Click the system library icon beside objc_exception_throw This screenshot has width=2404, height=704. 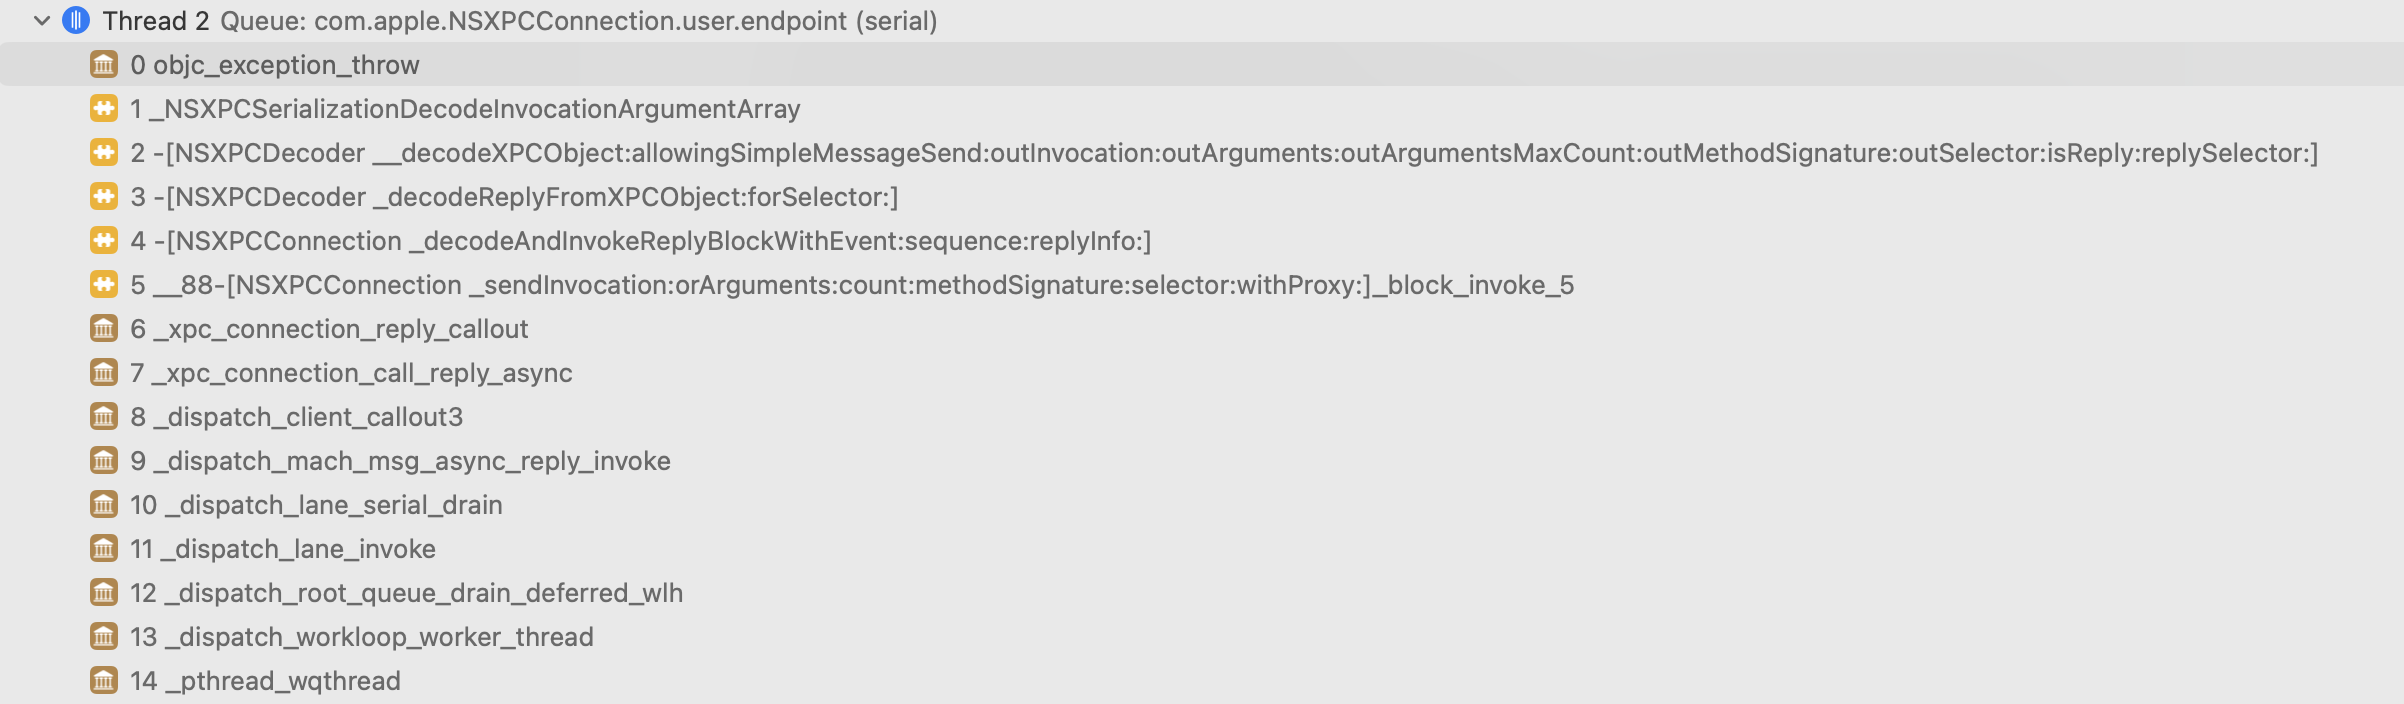tap(104, 64)
